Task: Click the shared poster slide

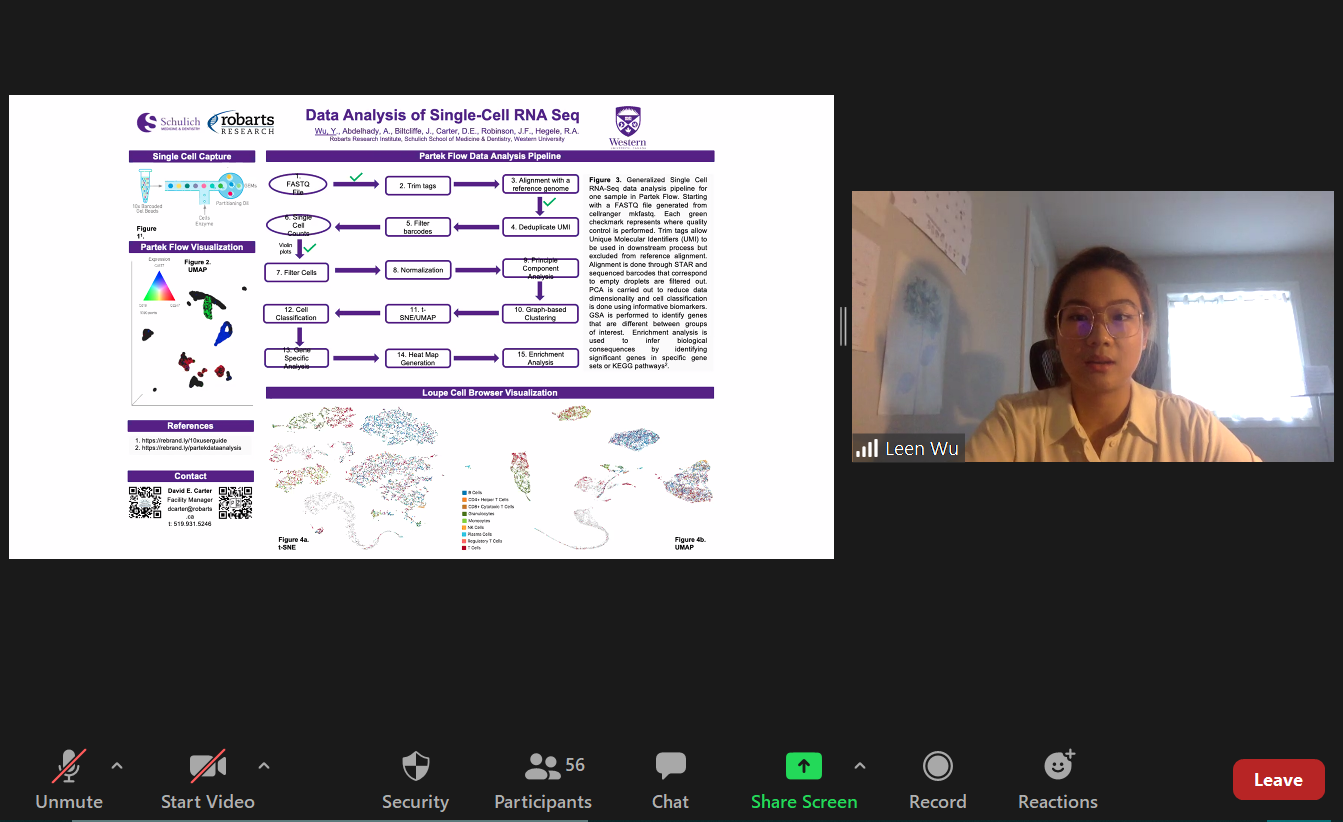Action: 421,326
